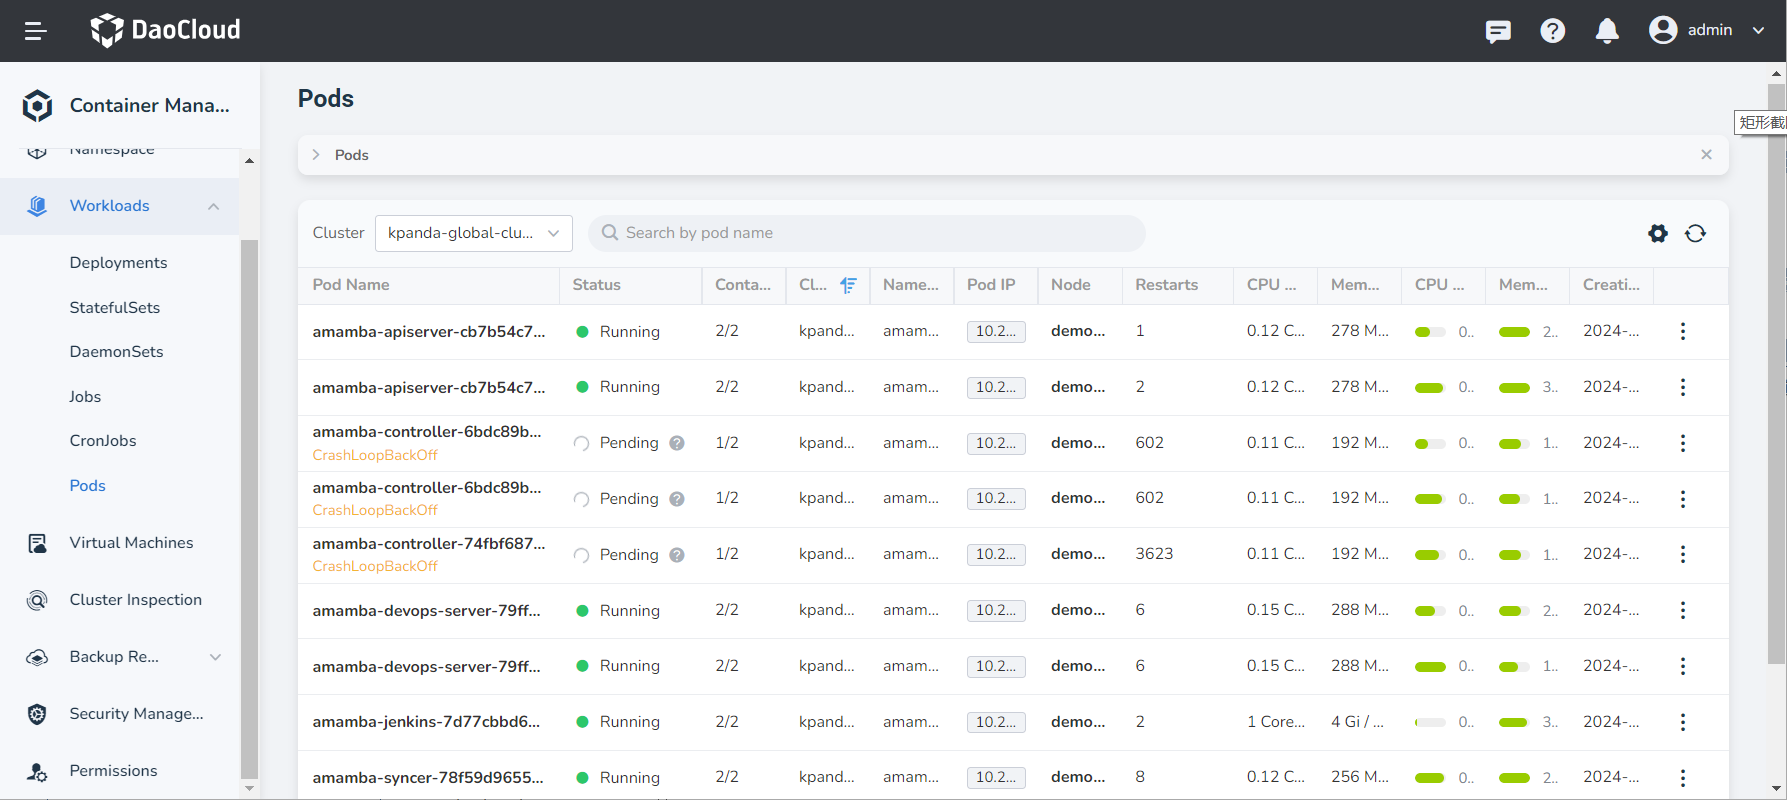Show pending info for amamba-controller-74fbf687 pod
Viewport: 1787px width, 800px height.
coord(677,555)
